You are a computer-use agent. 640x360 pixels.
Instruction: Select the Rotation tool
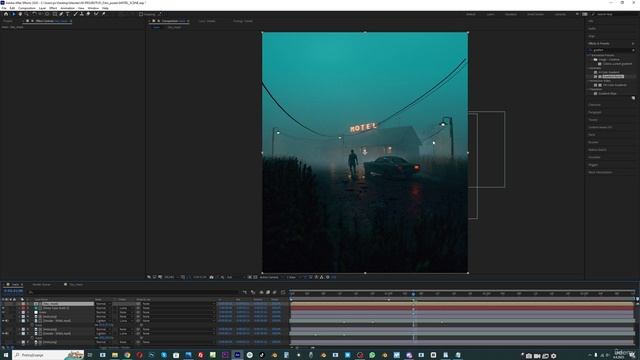click(34, 14)
